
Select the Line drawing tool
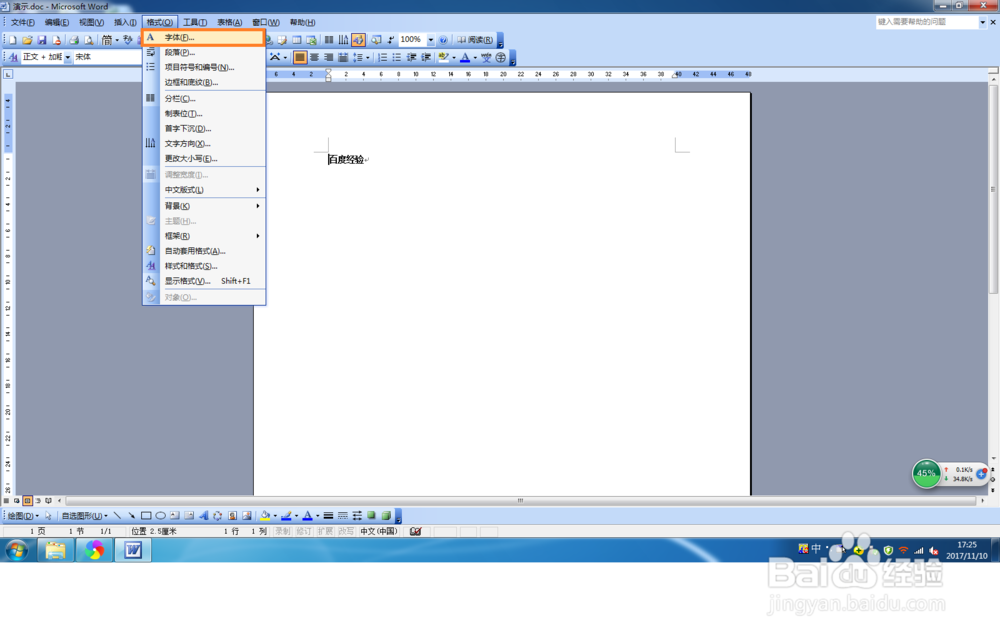tap(117, 516)
